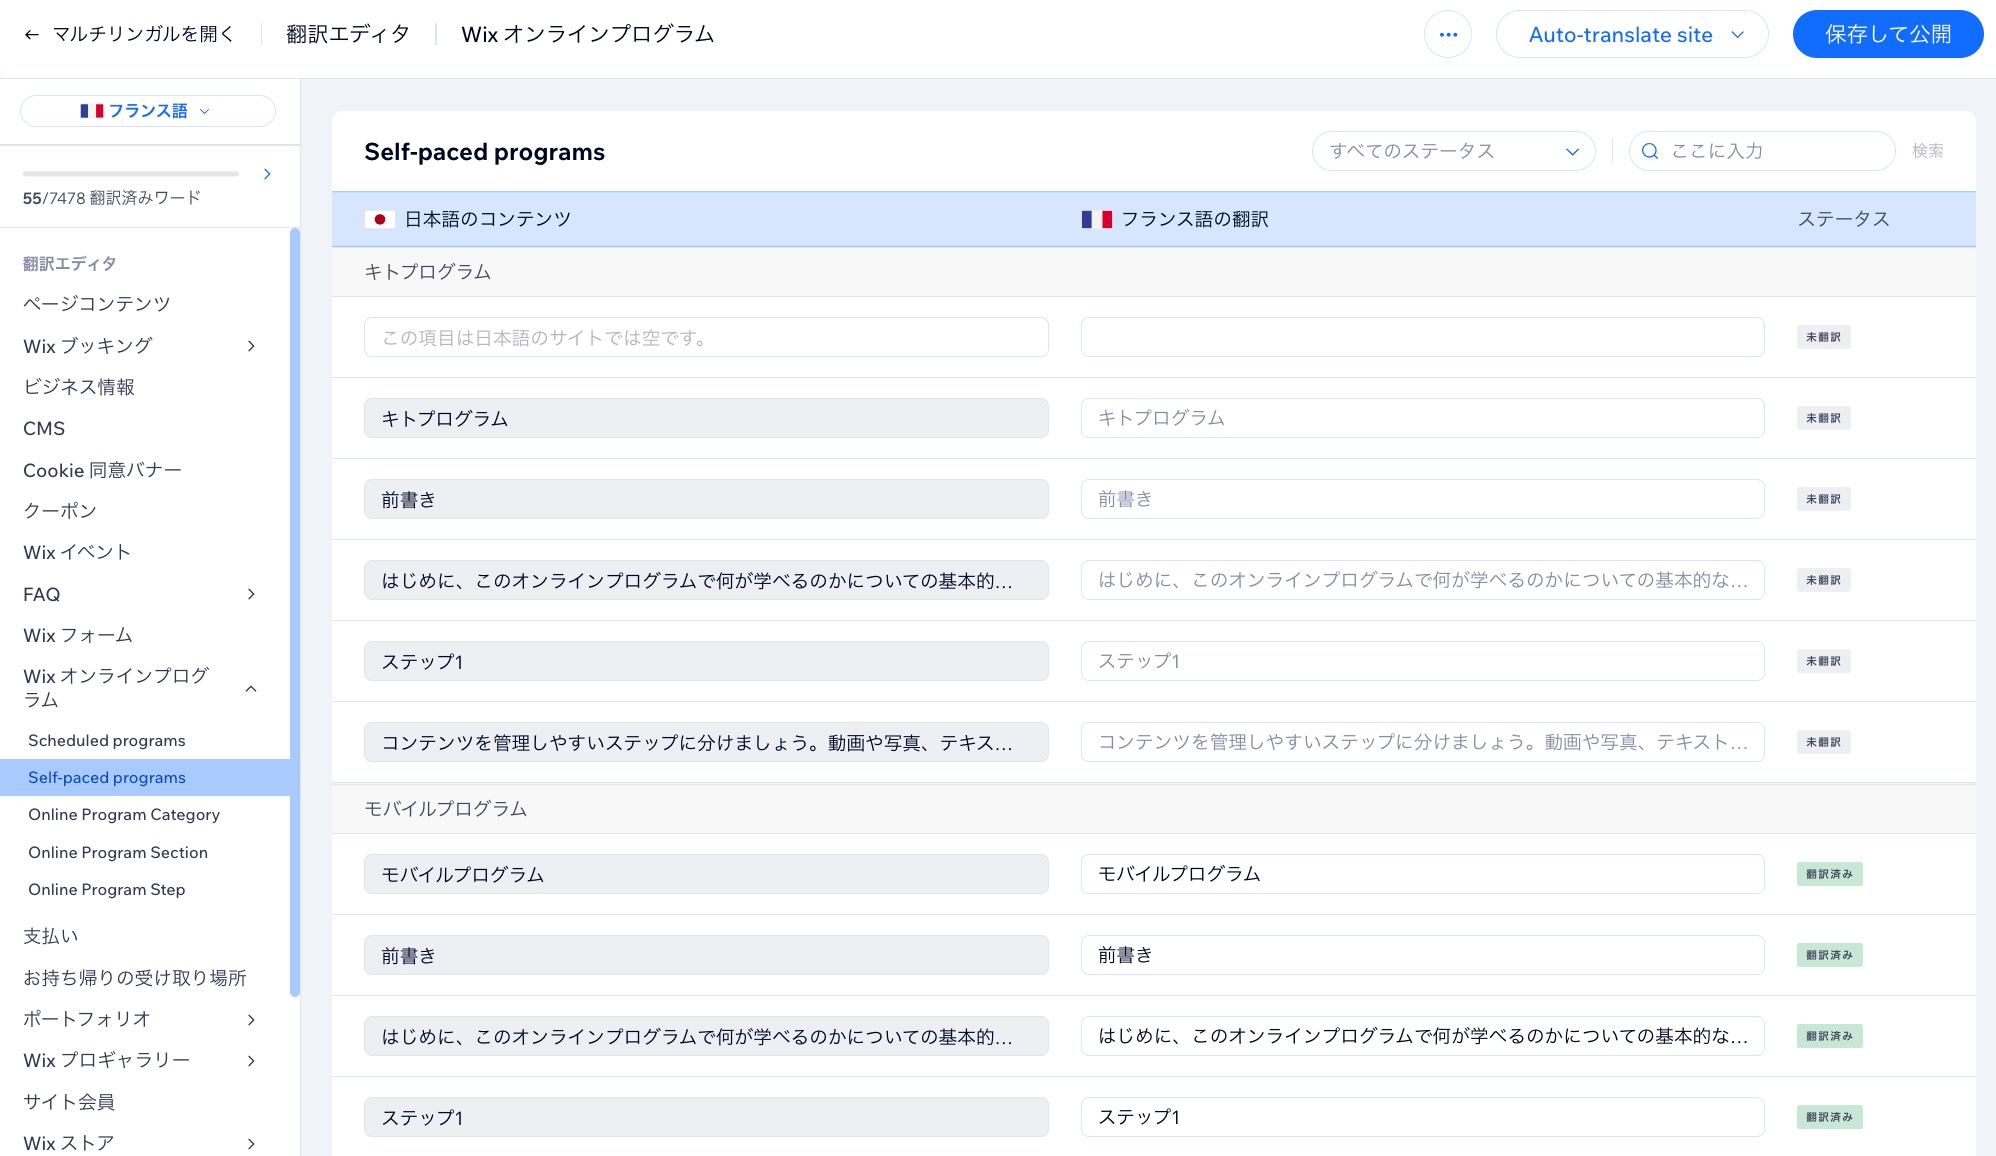
Task: Expand Wix ブッキング chevron
Action: coord(251,346)
